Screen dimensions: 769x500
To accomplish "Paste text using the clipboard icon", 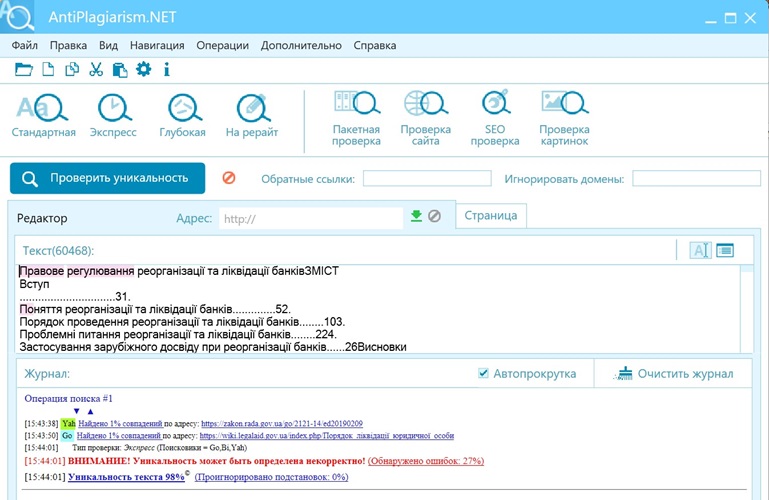I will (120, 70).
